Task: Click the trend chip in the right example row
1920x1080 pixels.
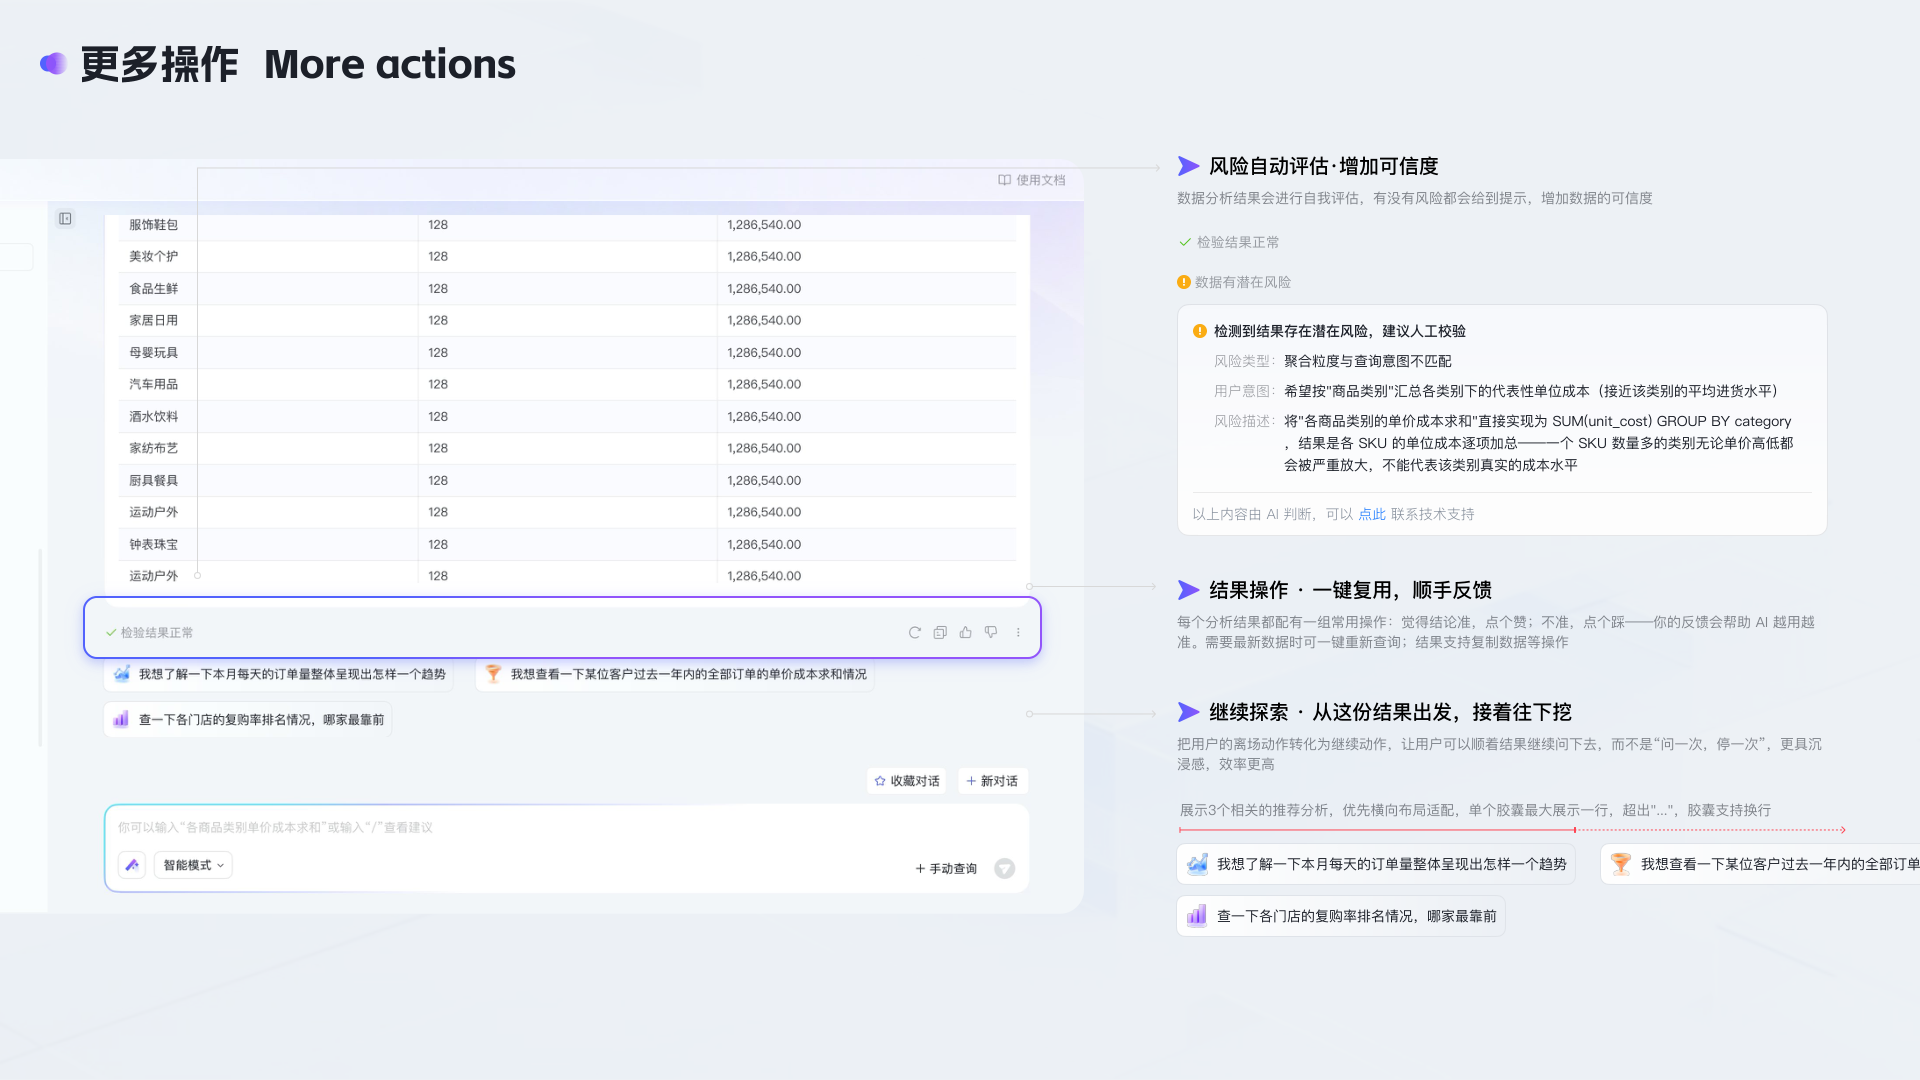Action: (x=1376, y=864)
